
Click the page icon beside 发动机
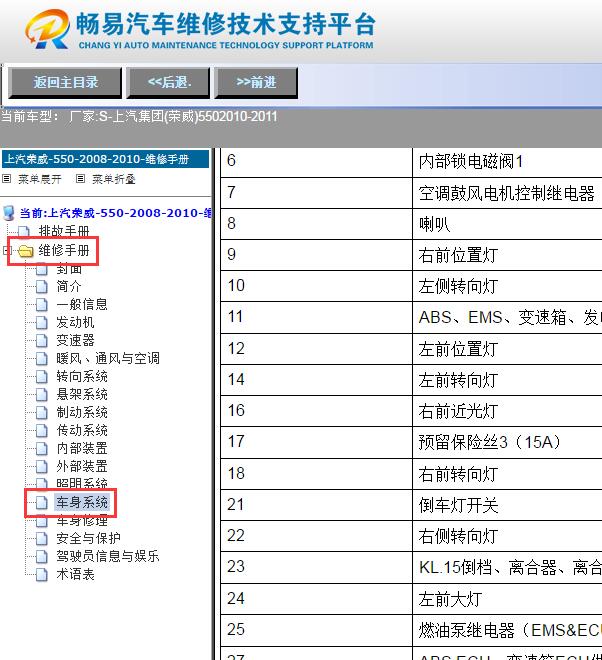pos(42,322)
